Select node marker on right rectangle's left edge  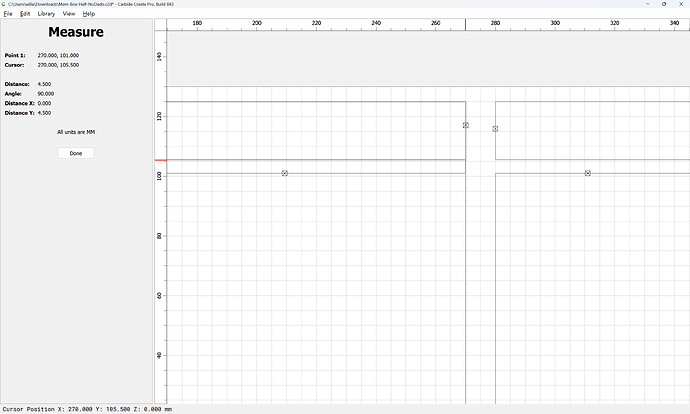click(495, 129)
